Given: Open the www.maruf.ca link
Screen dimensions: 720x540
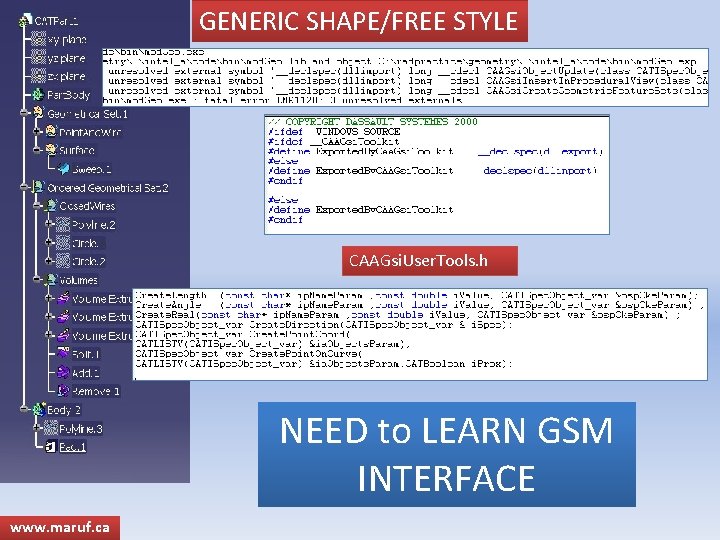Looking at the screenshot, I should (x=60, y=528).
